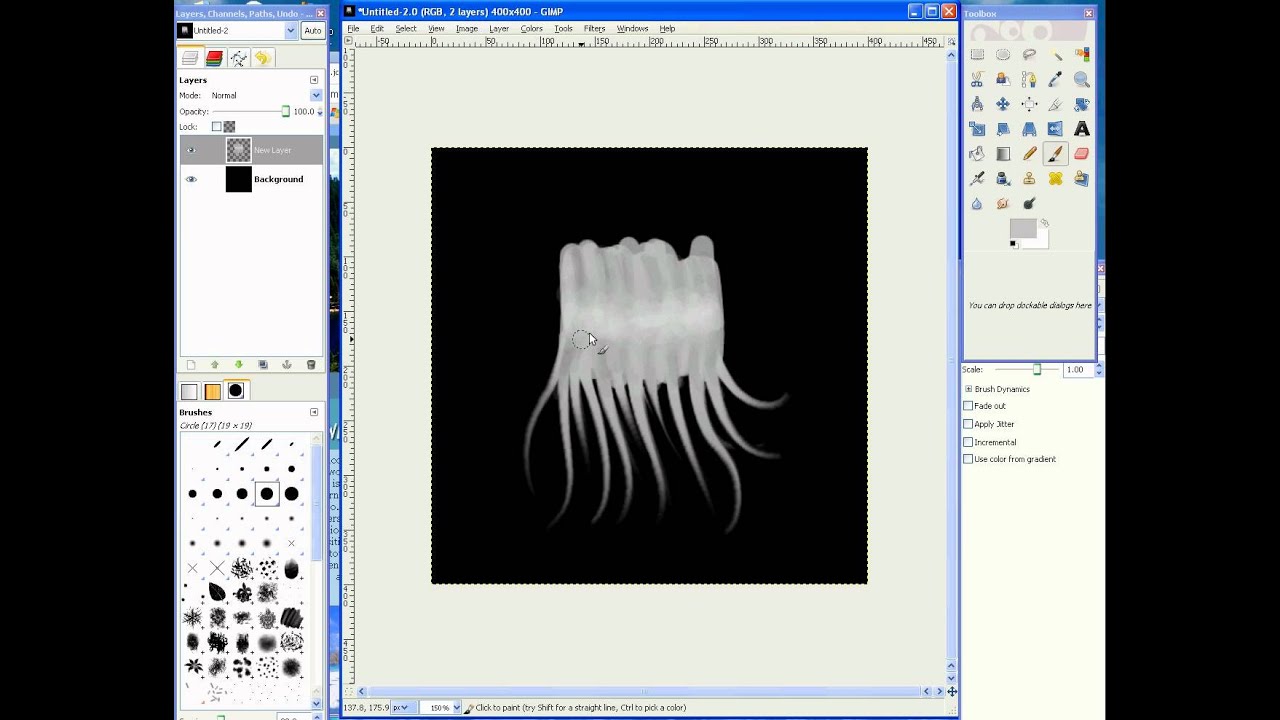The image size is (1280, 720).
Task: Select the Heal tool
Action: pos(1055,178)
